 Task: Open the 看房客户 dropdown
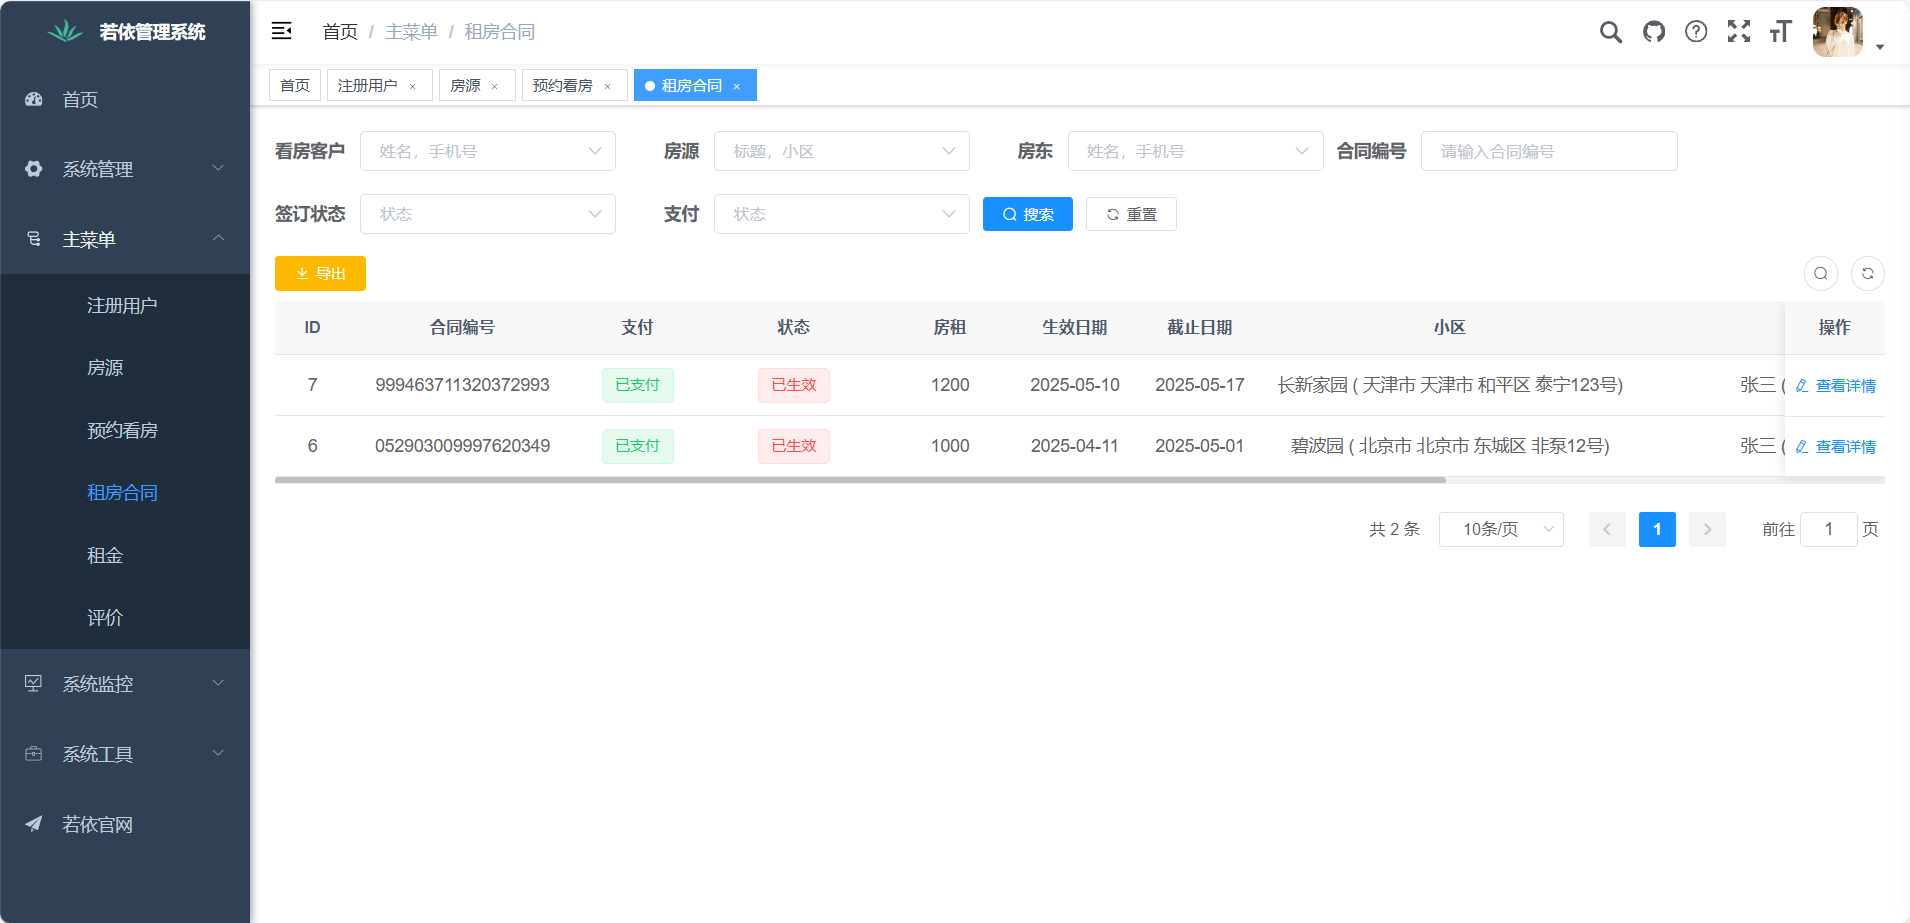[x=488, y=151]
